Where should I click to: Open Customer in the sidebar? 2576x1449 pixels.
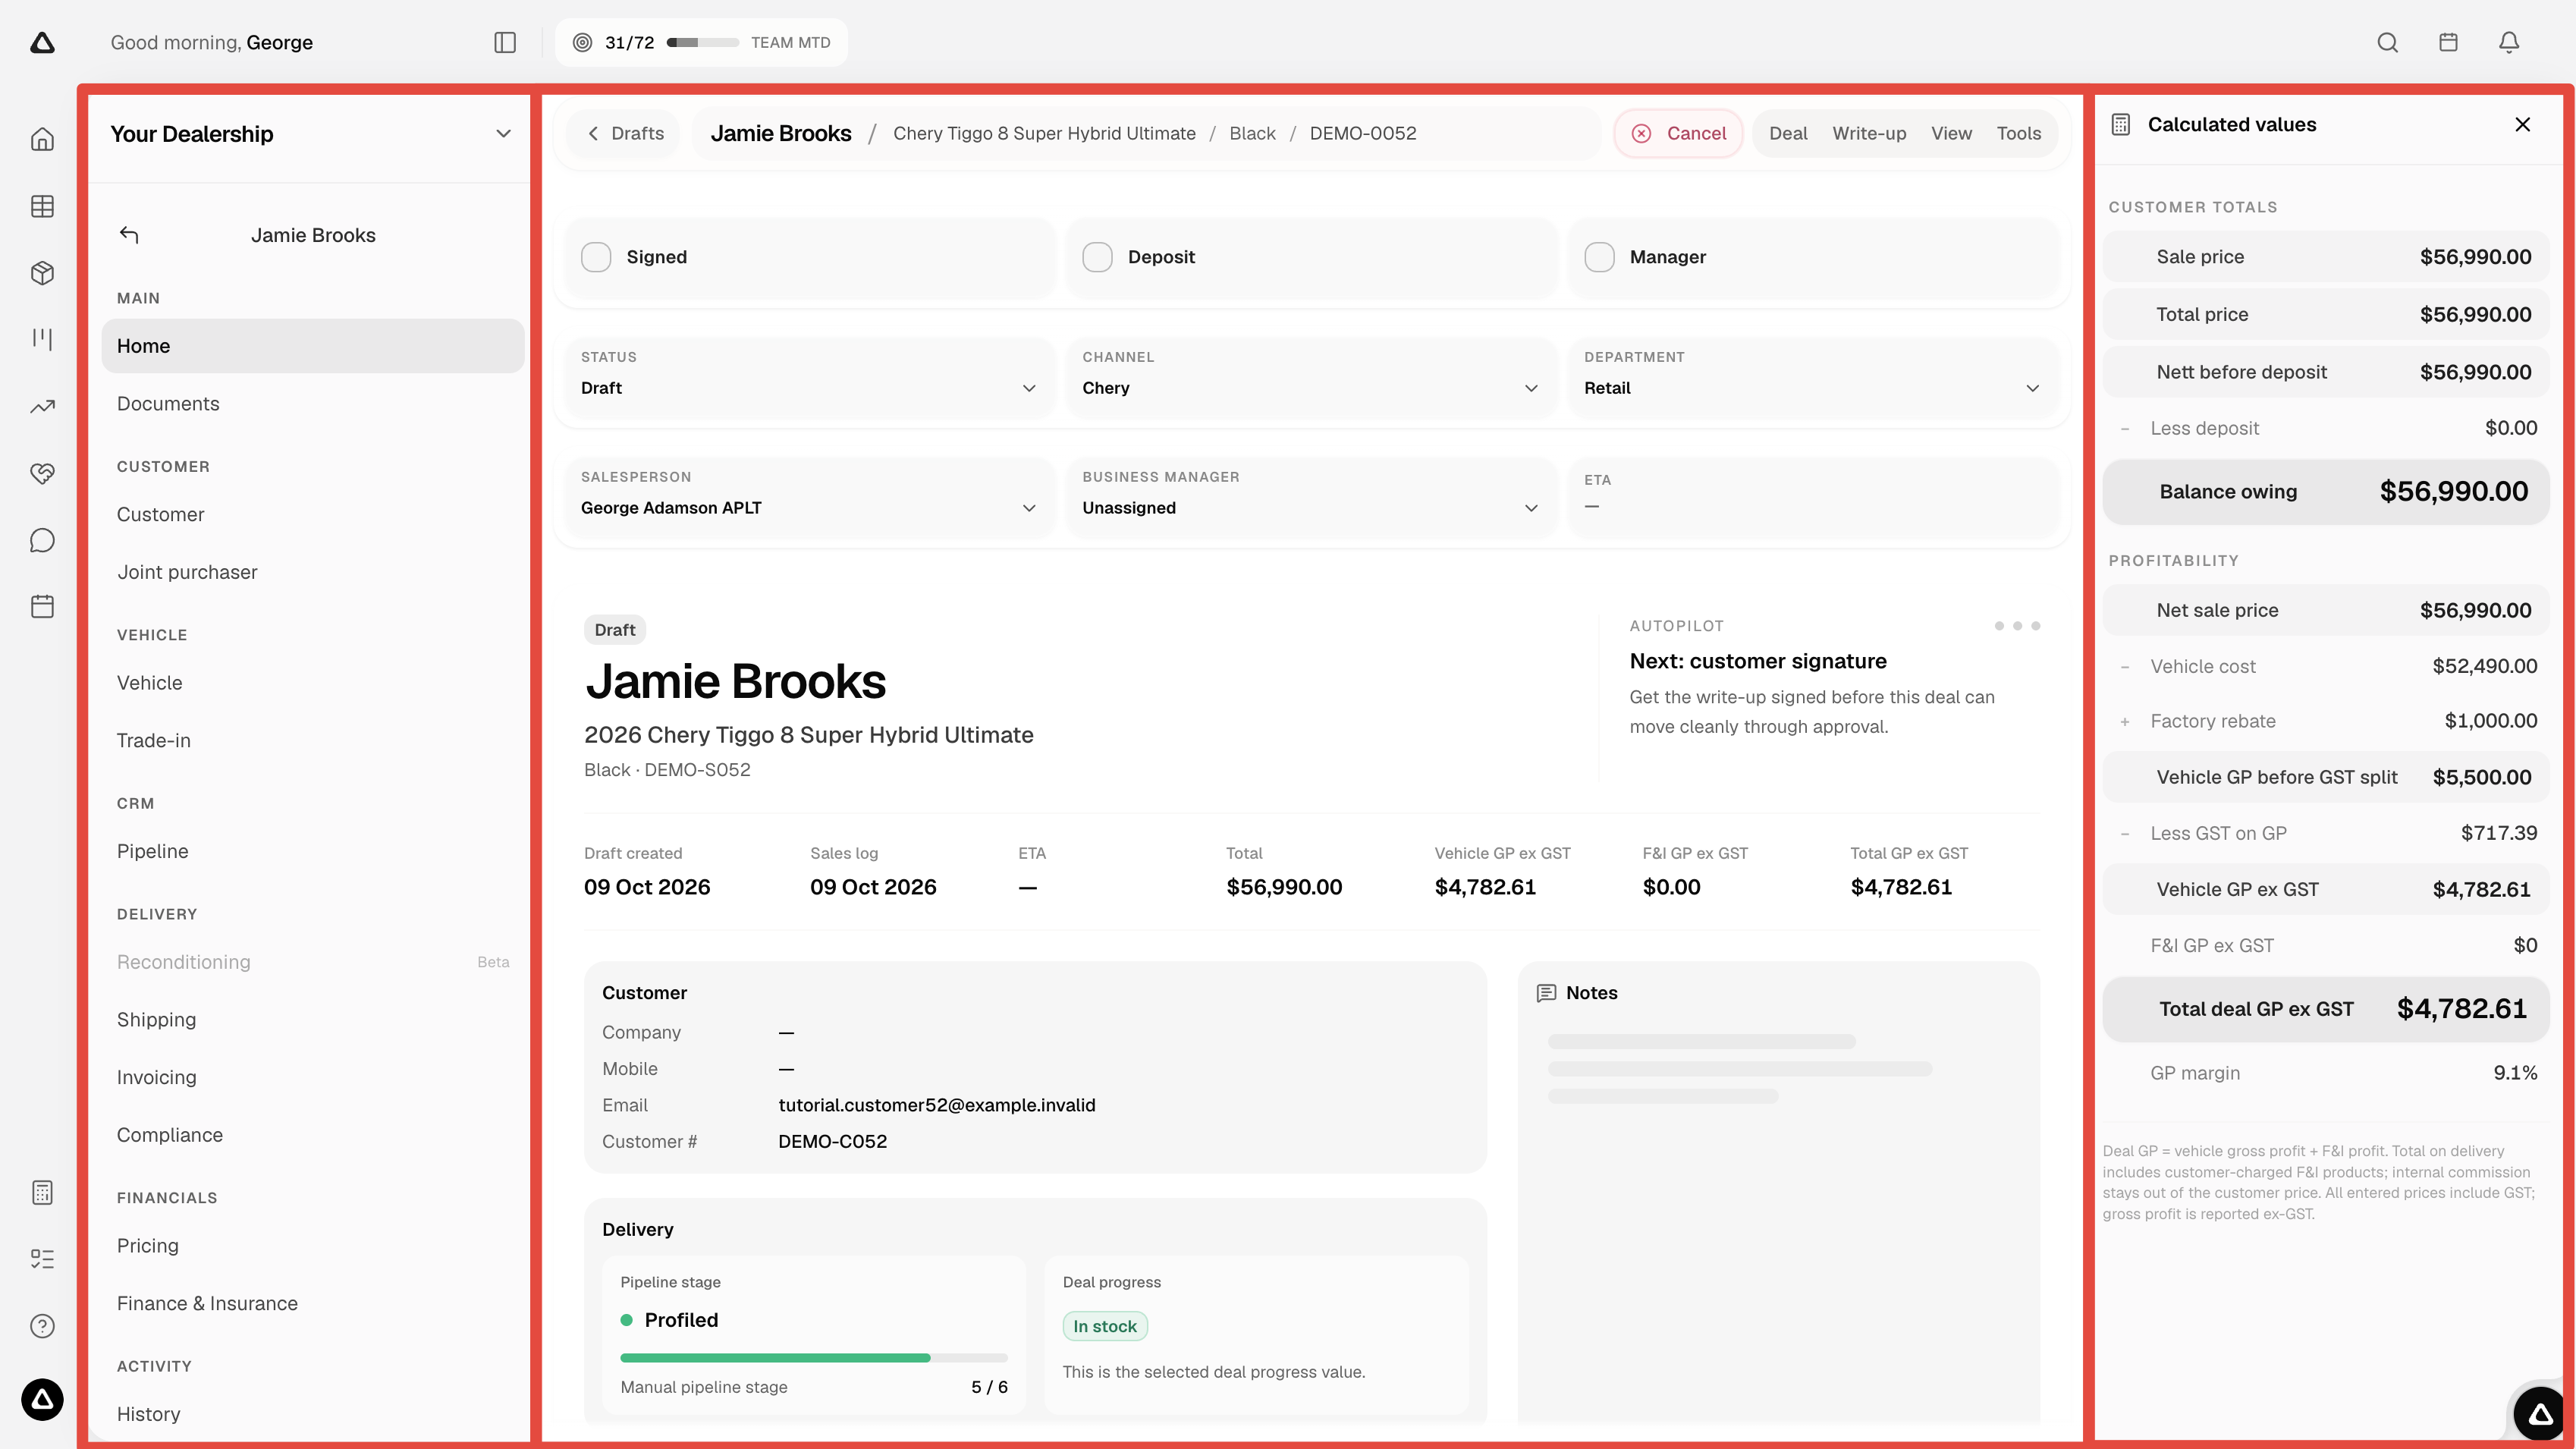pos(313,514)
